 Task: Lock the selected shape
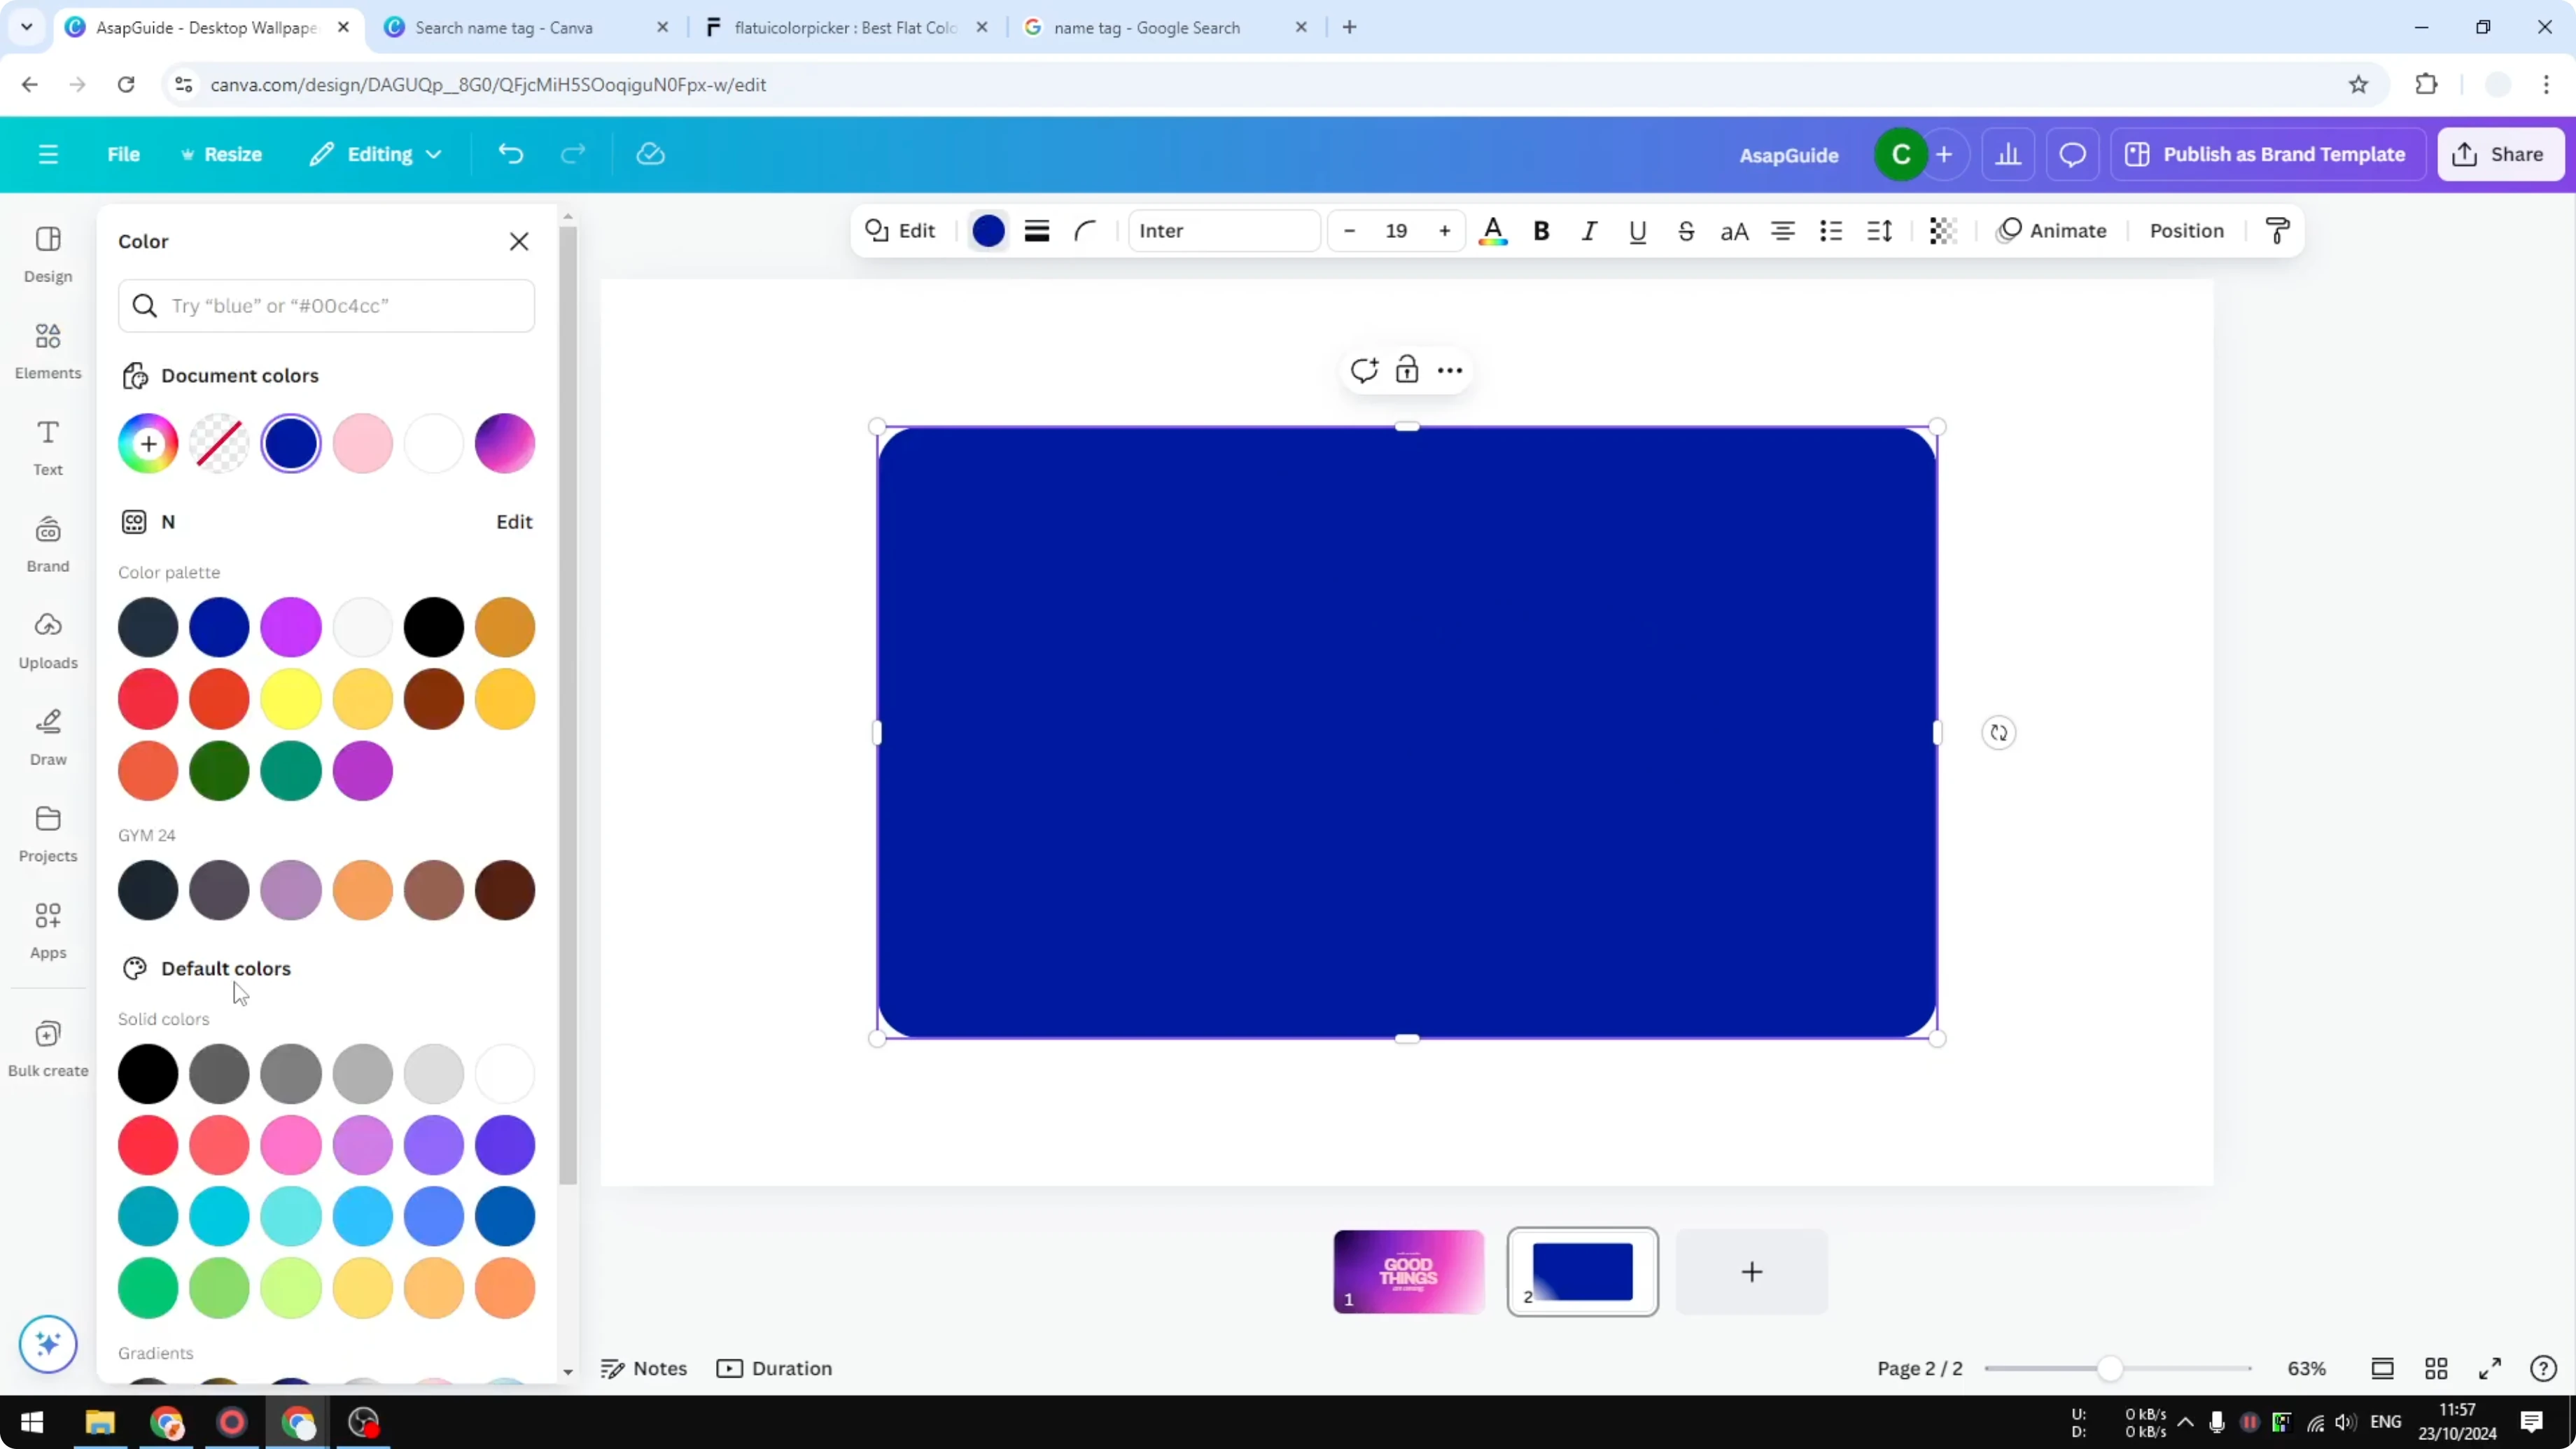1407,370
